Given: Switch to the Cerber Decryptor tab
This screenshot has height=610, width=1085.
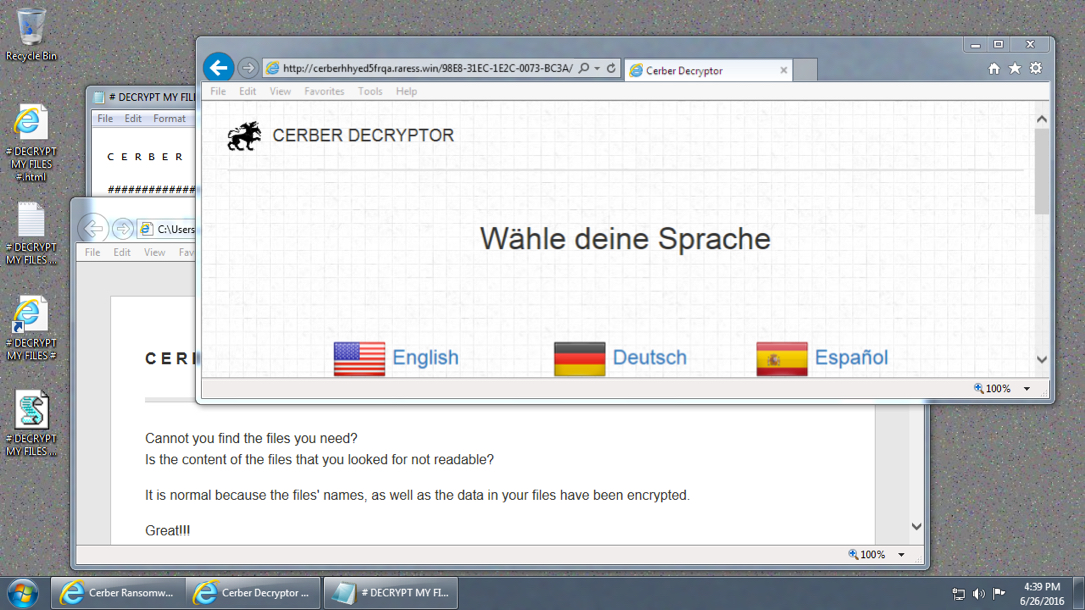Looking at the screenshot, I should click(x=700, y=71).
